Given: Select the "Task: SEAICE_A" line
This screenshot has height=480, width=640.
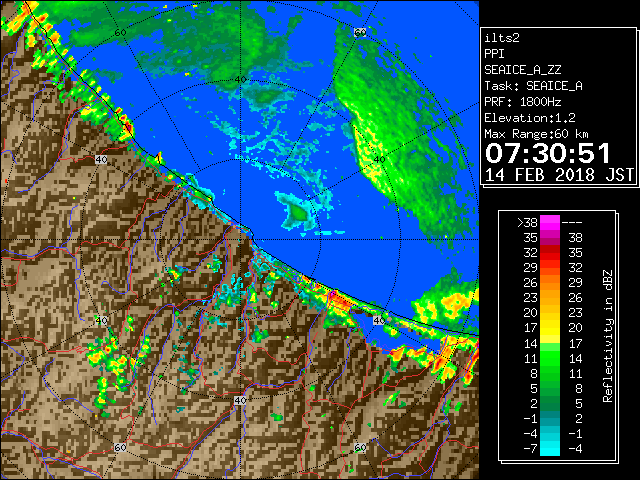Looking at the screenshot, I should click(x=533, y=86).
